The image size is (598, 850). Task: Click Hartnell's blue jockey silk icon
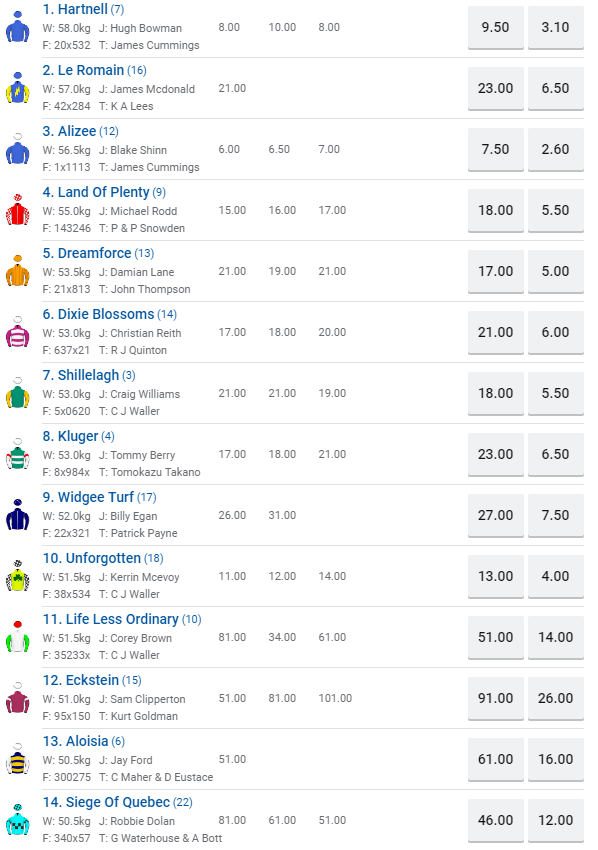tap(17, 27)
